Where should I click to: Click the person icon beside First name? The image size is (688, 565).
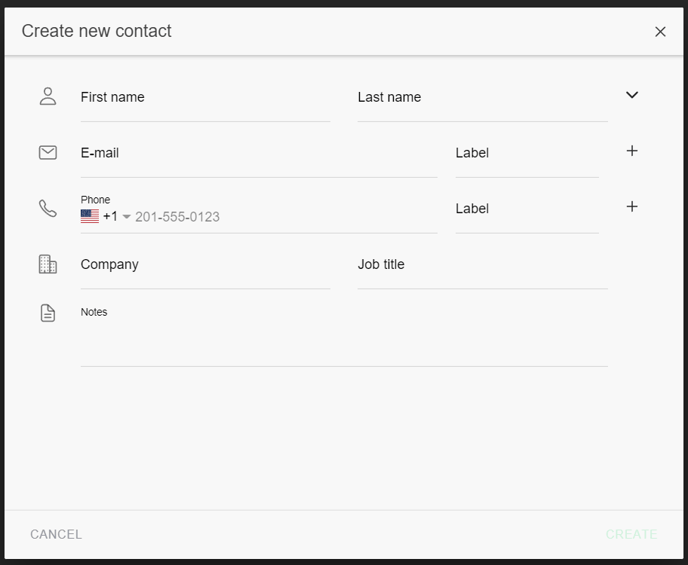coord(48,96)
